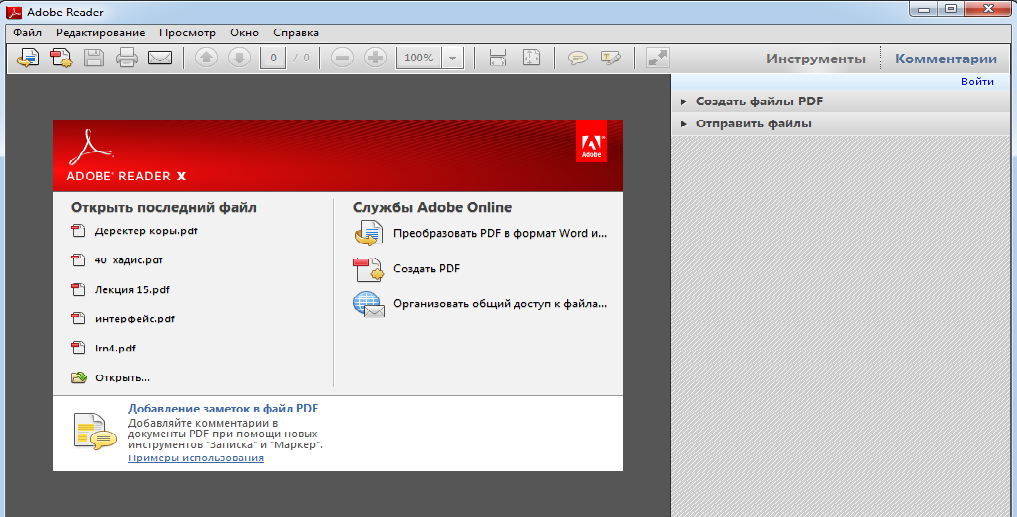Image resolution: width=1017 pixels, height=517 pixels.
Task: Click the Создать PDF online service link
Action: tap(427, 269)
